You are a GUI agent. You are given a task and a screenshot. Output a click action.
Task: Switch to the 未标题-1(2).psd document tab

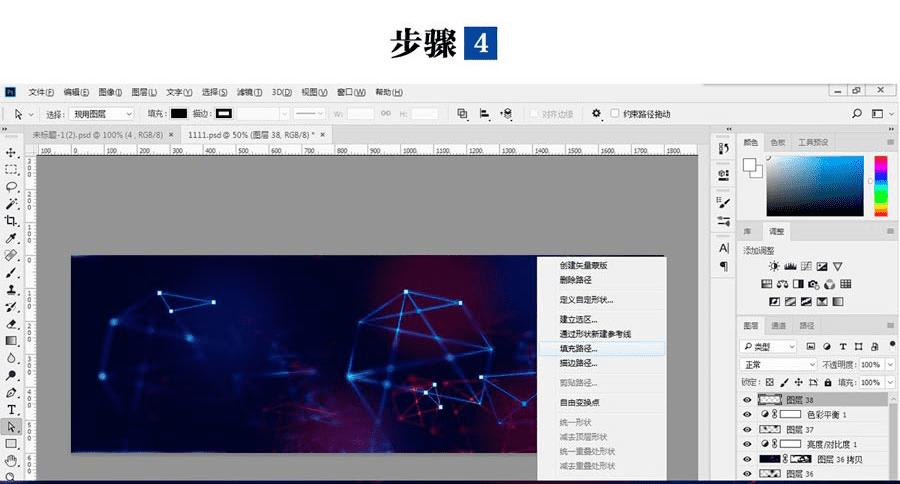(x=98, y=135)
